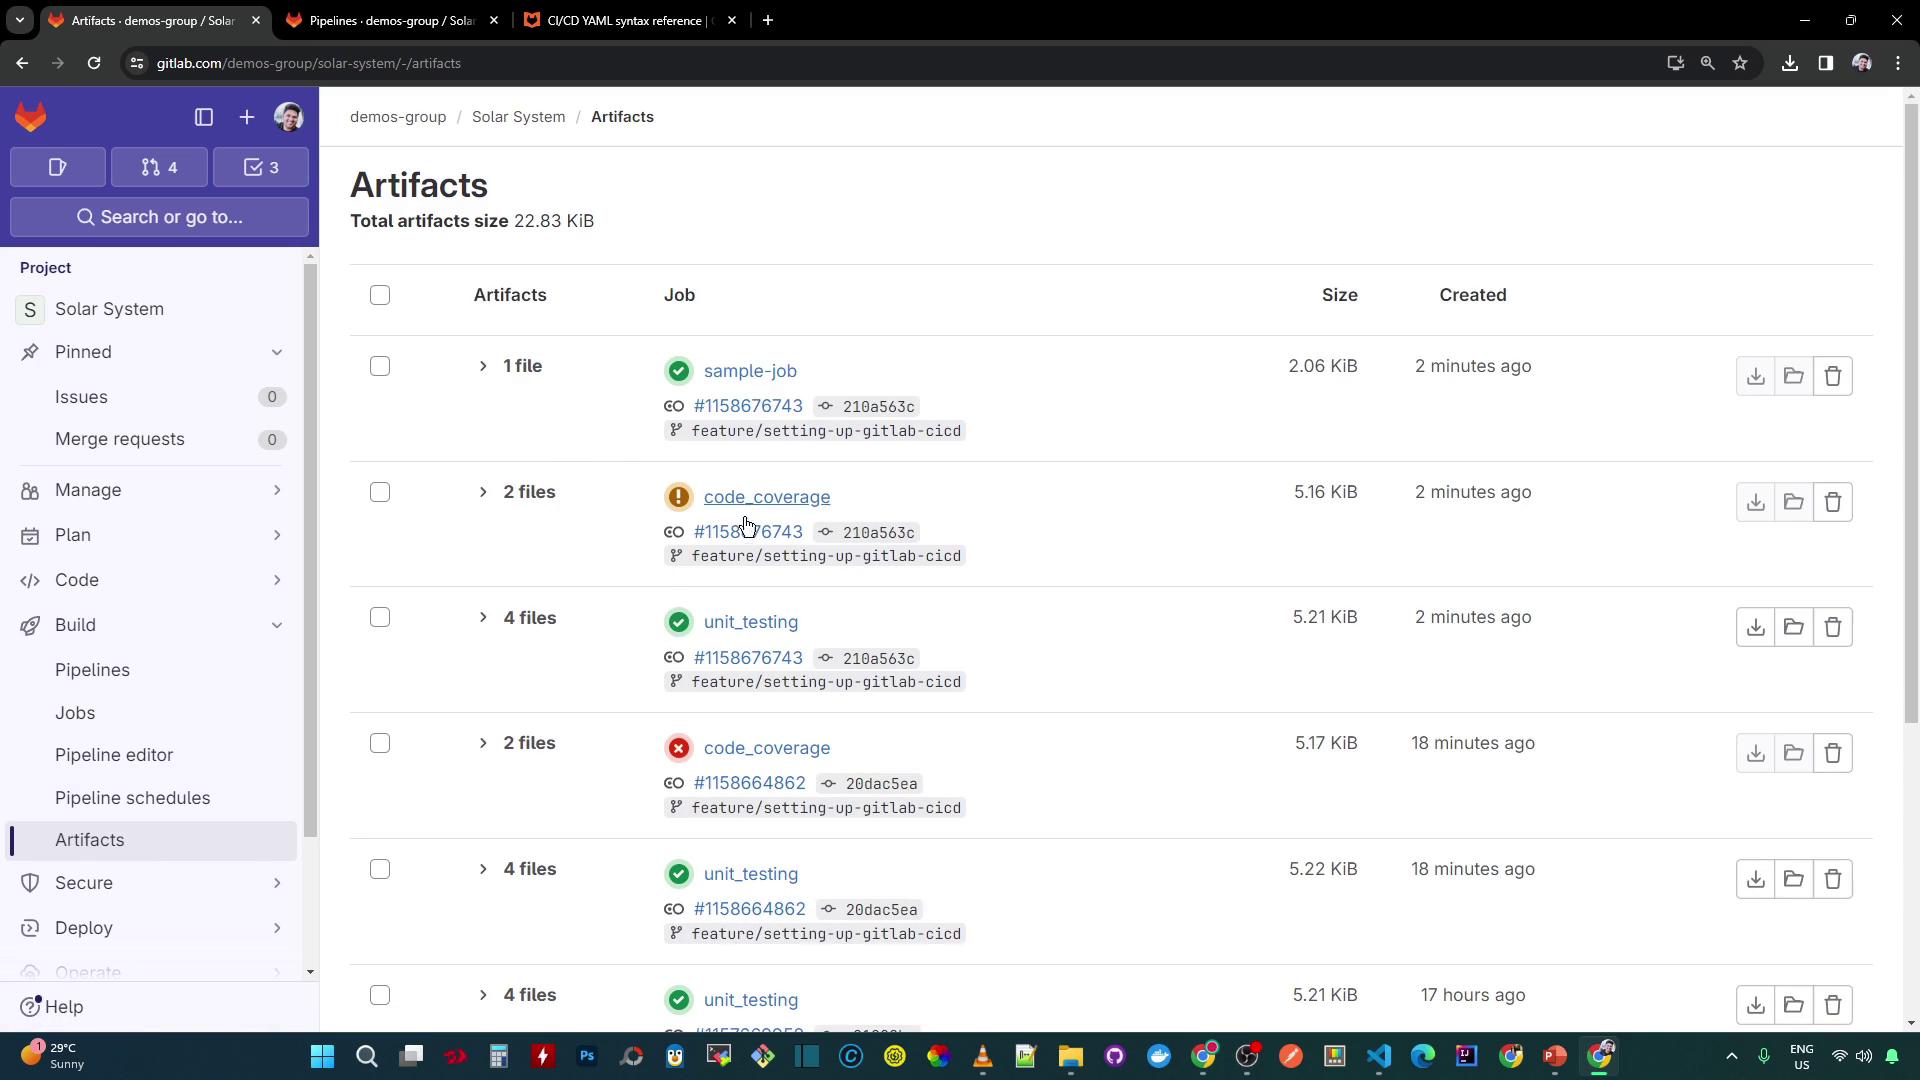Open merge requests counter showing 4
The width and height of the screenshot is (1920, 1080).
pyautogui.click(x=160, y=167)
